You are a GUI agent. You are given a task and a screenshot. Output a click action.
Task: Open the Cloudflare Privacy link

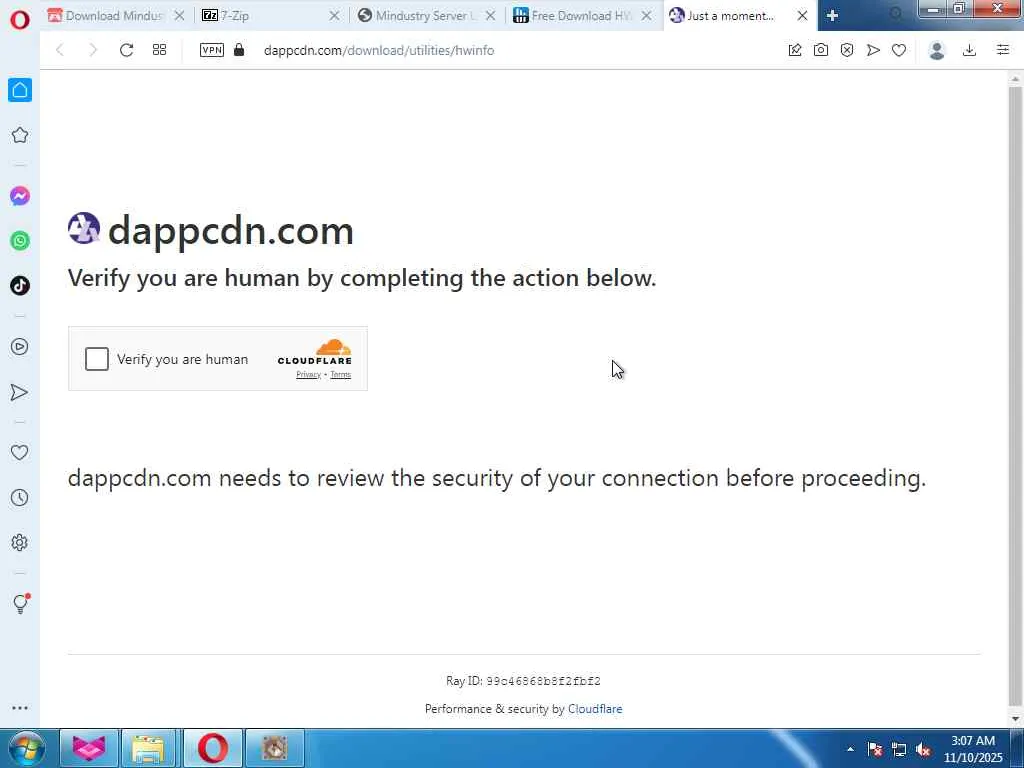308,374
